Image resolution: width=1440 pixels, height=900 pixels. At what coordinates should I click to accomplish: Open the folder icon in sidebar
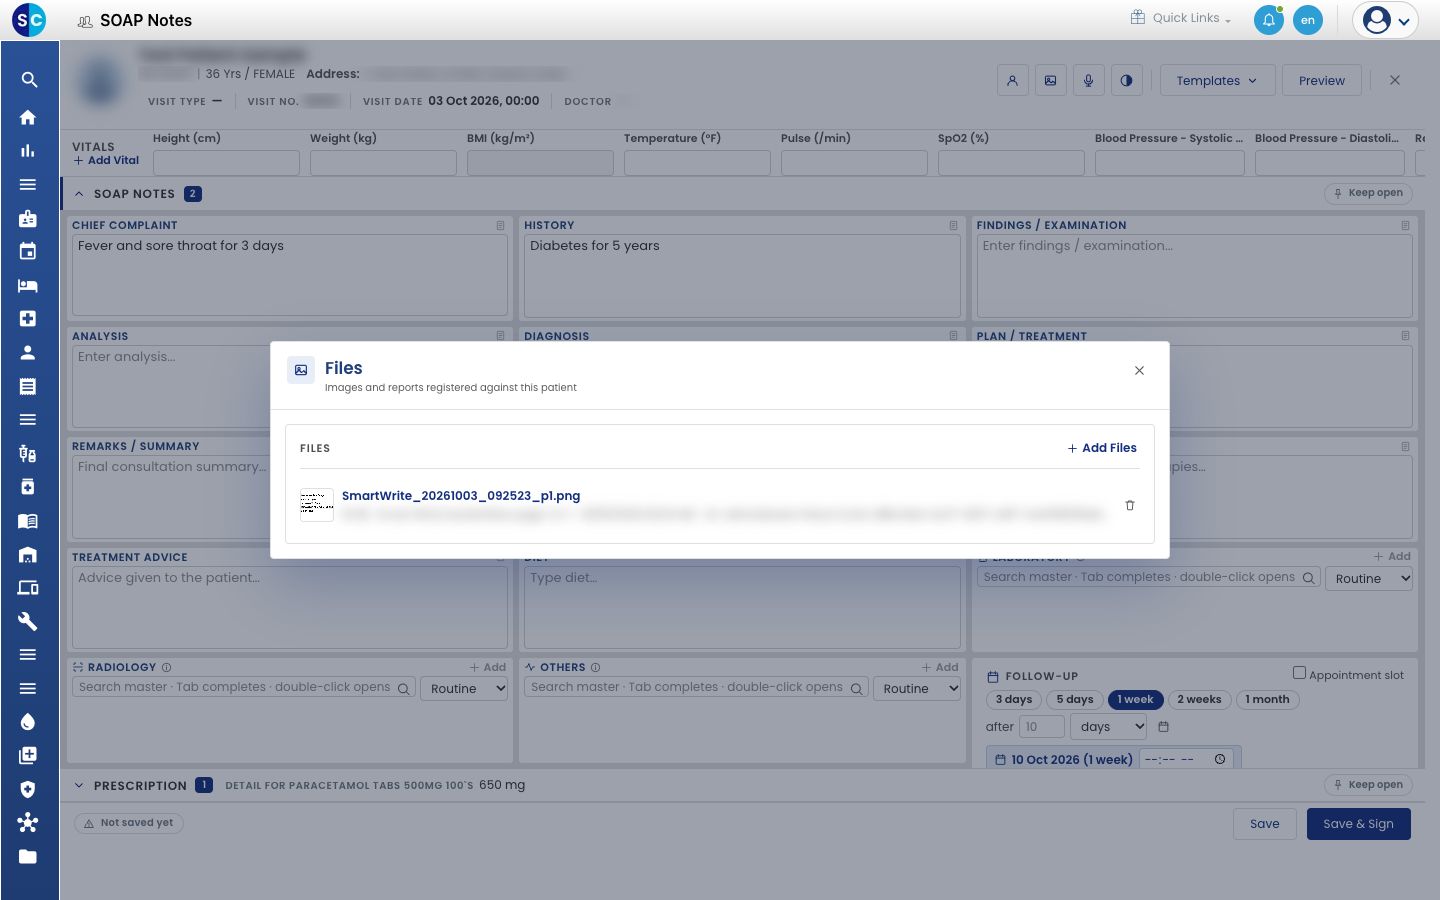[28, 856]
